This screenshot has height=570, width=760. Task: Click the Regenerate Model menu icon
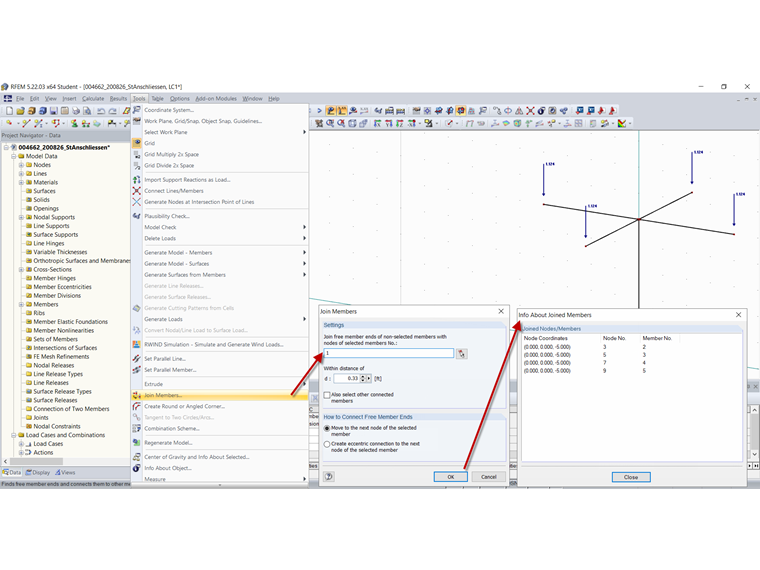click(x=137, y=443)
